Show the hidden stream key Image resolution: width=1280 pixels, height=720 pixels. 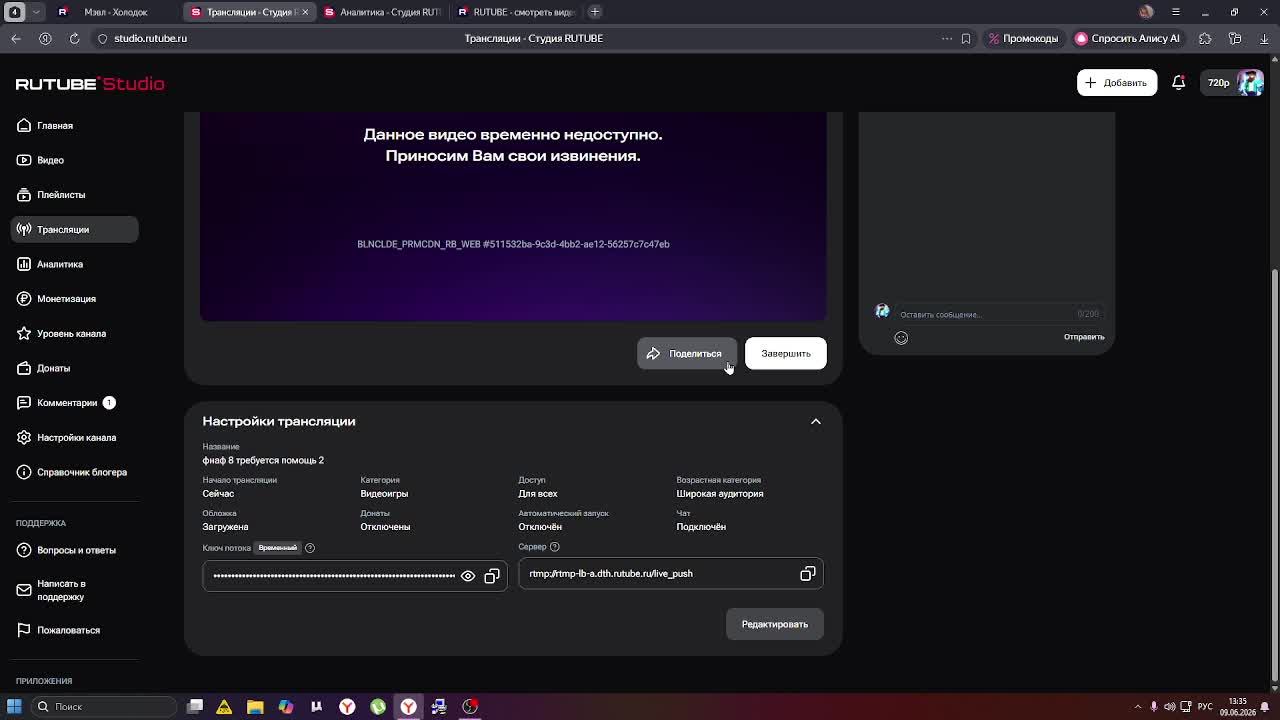point(468,576)
